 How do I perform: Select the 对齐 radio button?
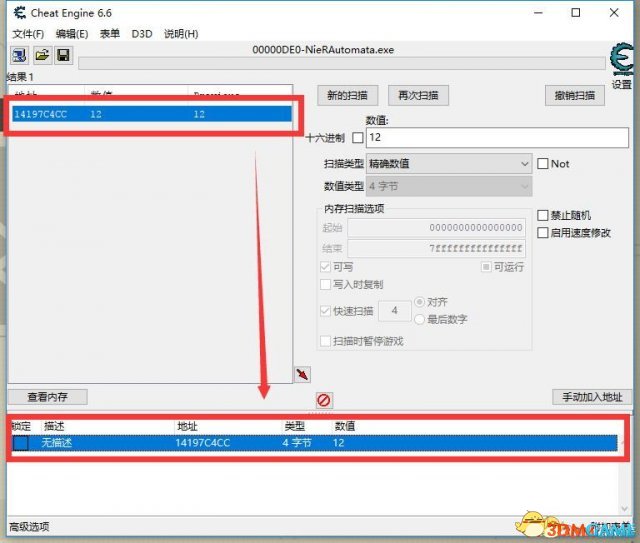[x=420, y=302]
